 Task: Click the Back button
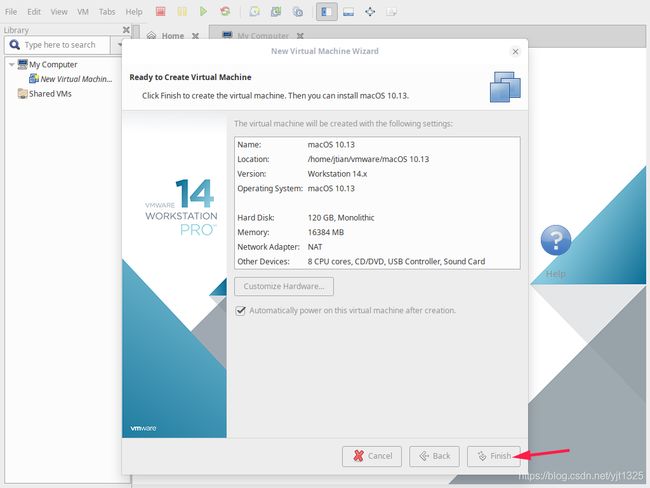[x=434, y=456]
